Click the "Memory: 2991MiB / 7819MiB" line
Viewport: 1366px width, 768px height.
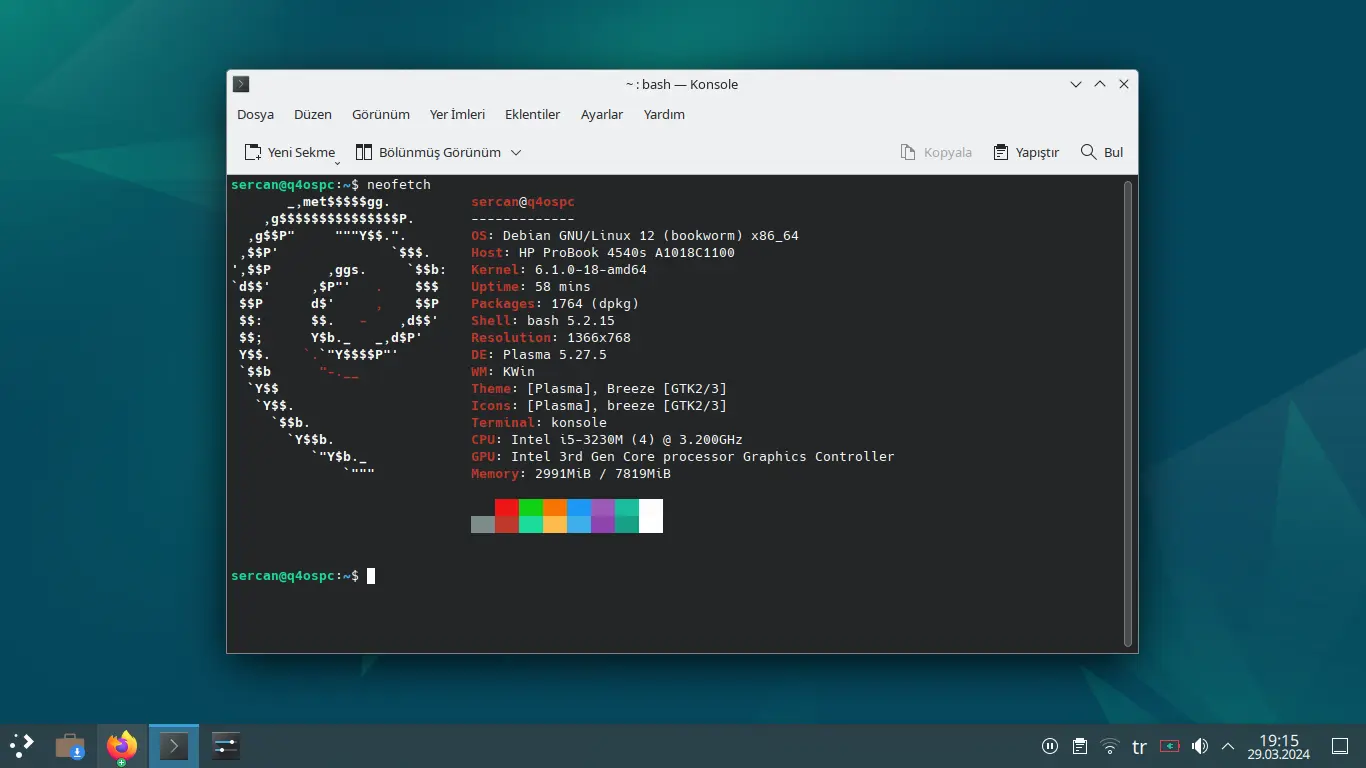571,474
